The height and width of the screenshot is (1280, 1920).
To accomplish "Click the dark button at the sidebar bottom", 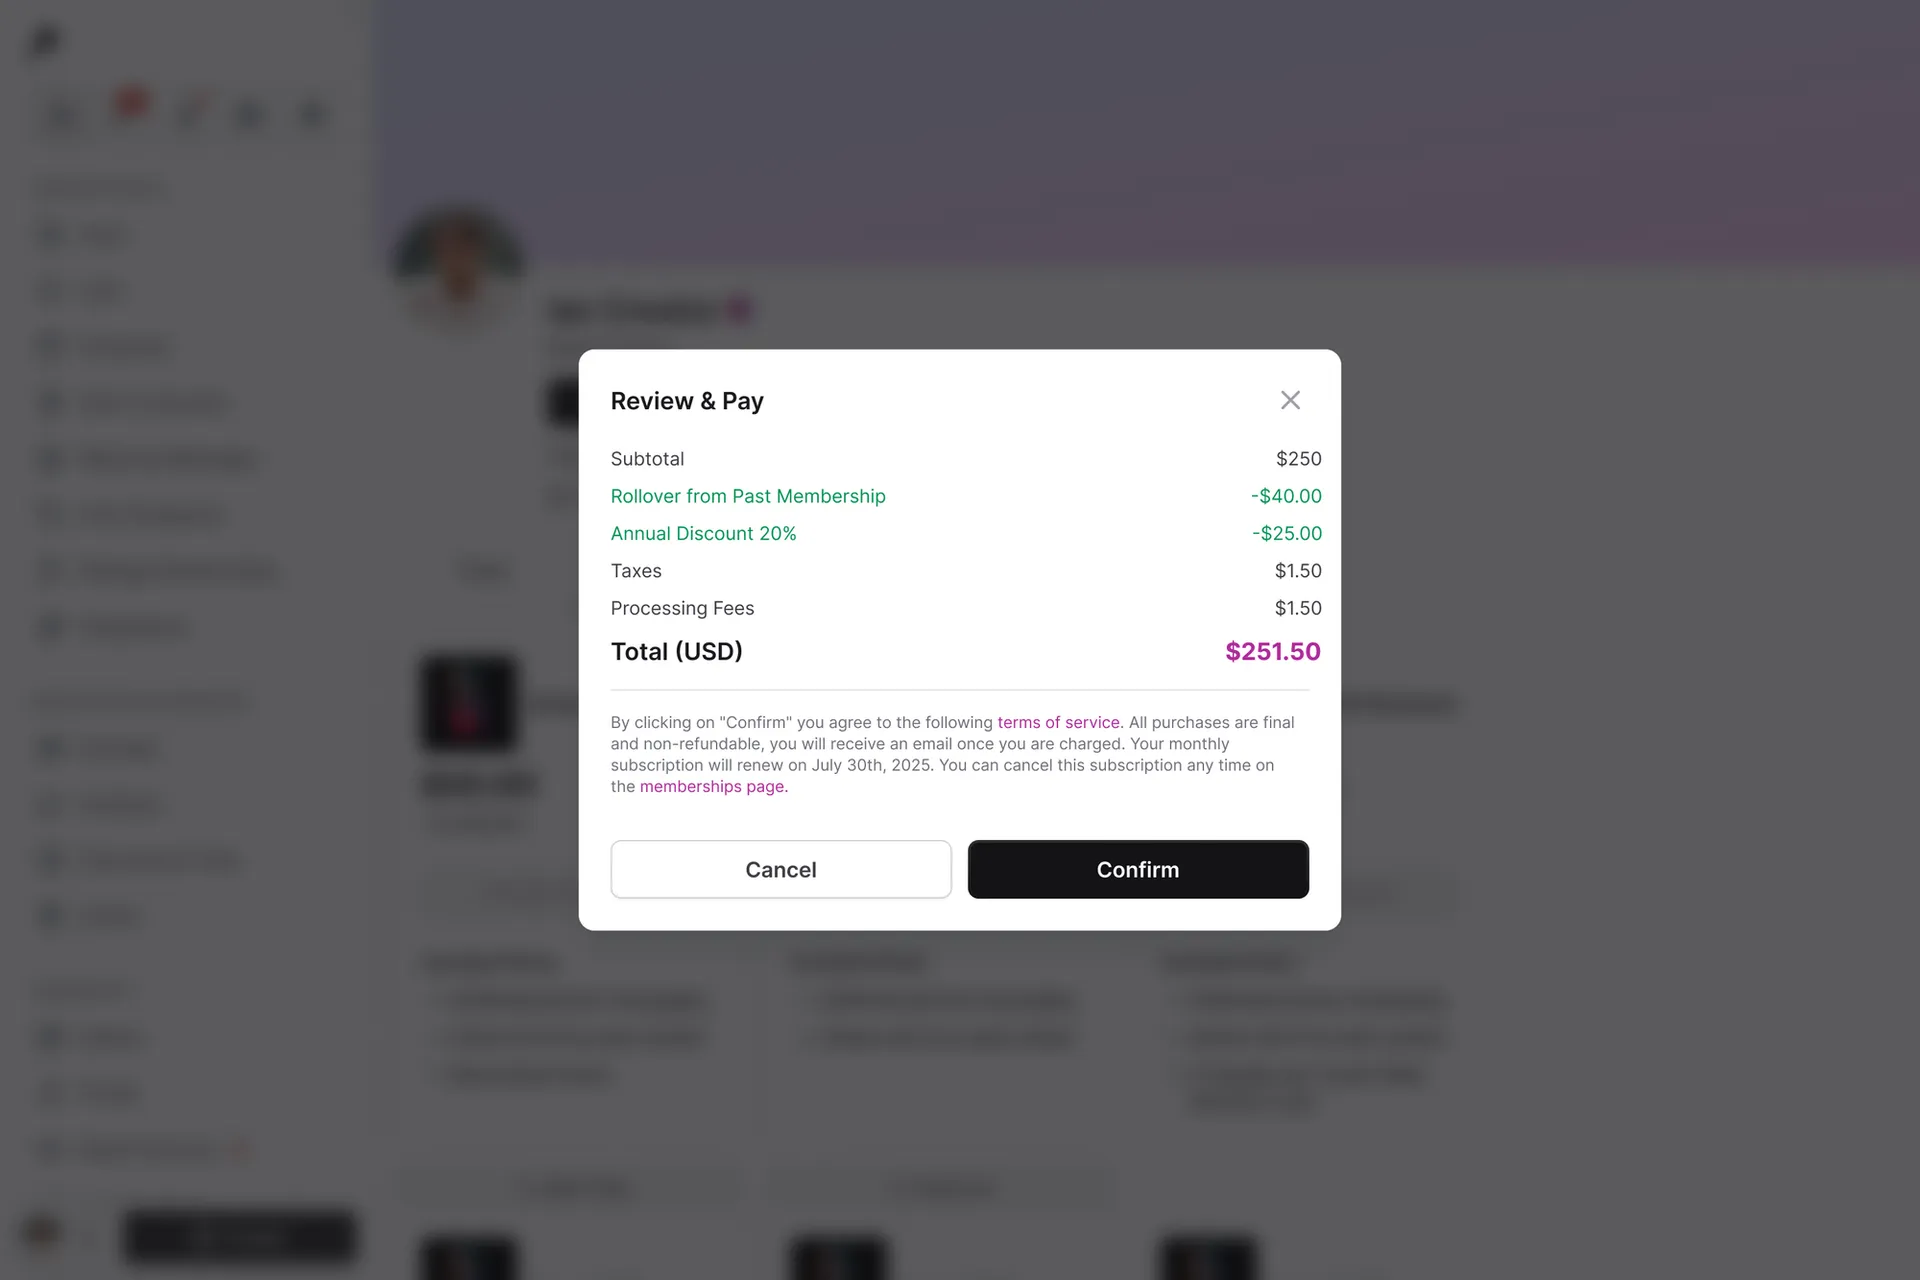I will click(x=239, y=1236).
